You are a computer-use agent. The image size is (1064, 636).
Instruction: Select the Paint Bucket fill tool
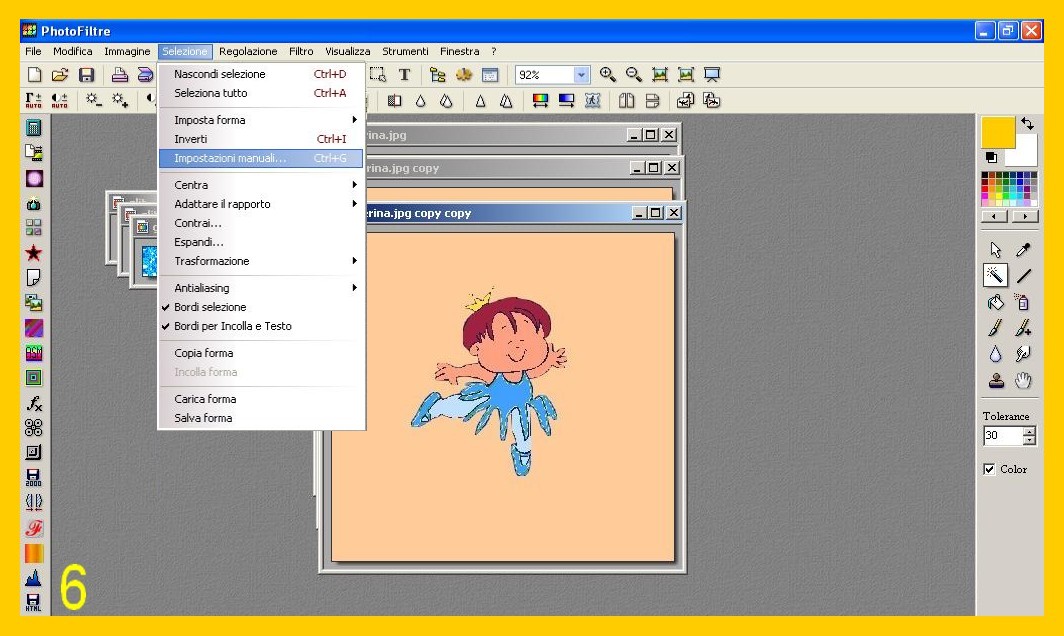click(x=995, y=302)
